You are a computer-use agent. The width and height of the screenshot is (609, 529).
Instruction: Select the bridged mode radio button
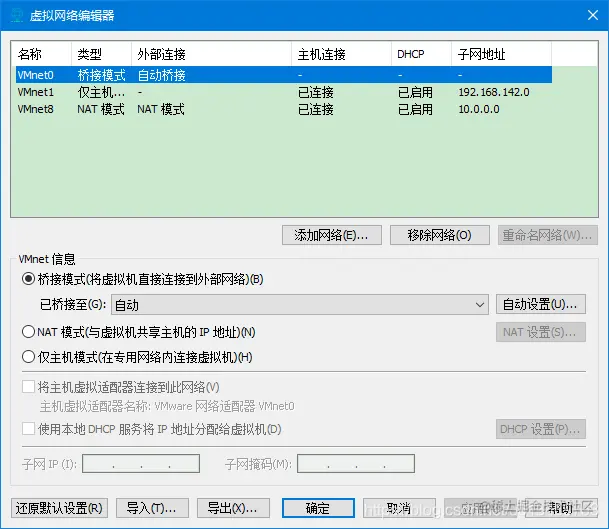point(28,279)
